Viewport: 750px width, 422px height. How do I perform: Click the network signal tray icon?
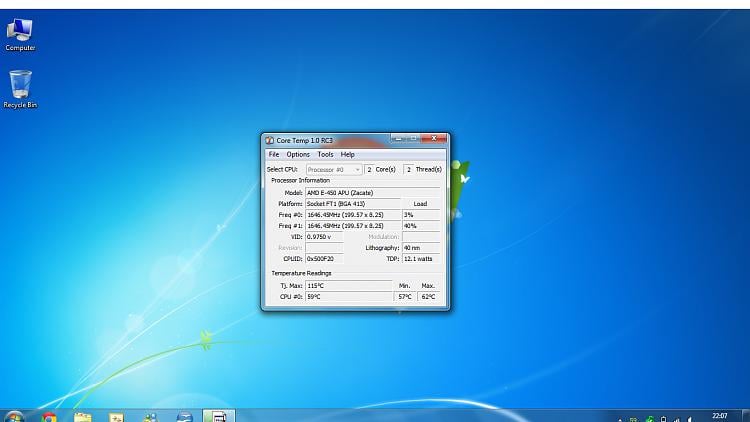point(676,420)
